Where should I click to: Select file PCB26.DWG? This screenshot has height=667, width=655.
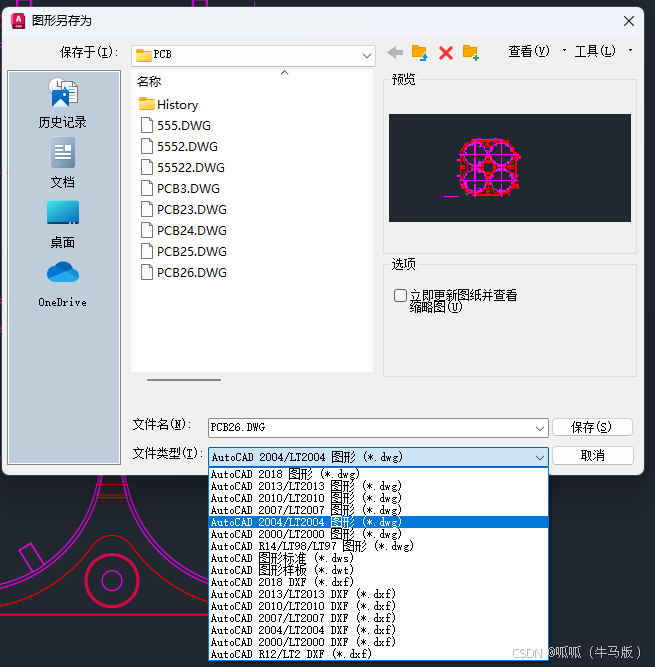(x=184, y=273)
